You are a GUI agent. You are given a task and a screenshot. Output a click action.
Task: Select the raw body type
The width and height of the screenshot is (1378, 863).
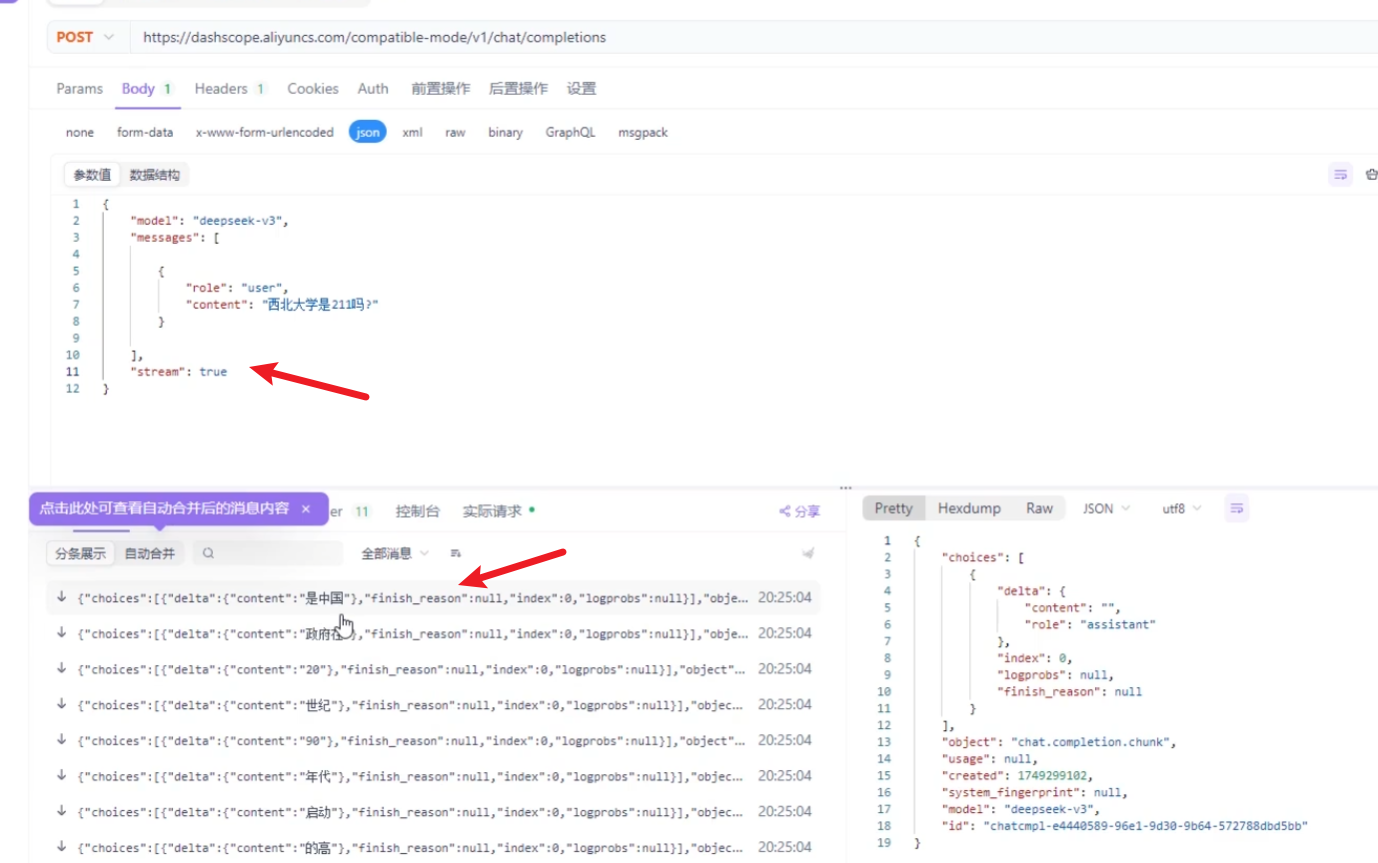(x=455, y=132)
